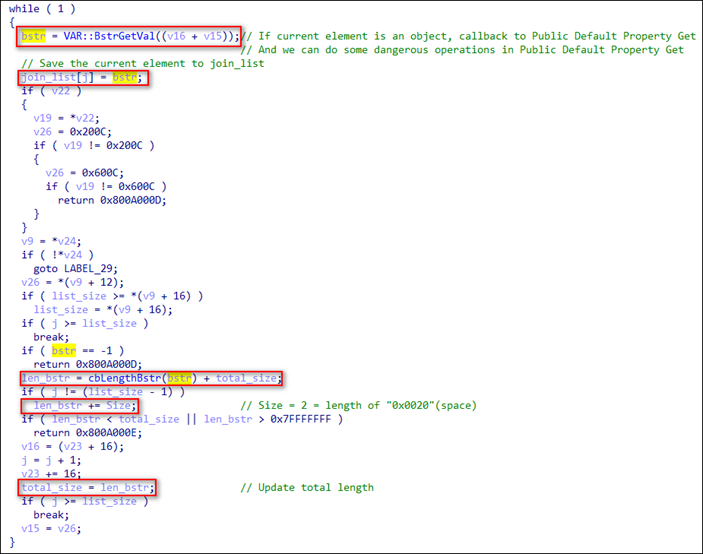703x554 pixels.
Task: Click the 'v15 = v26' assignment
Action: pos(53,527)
